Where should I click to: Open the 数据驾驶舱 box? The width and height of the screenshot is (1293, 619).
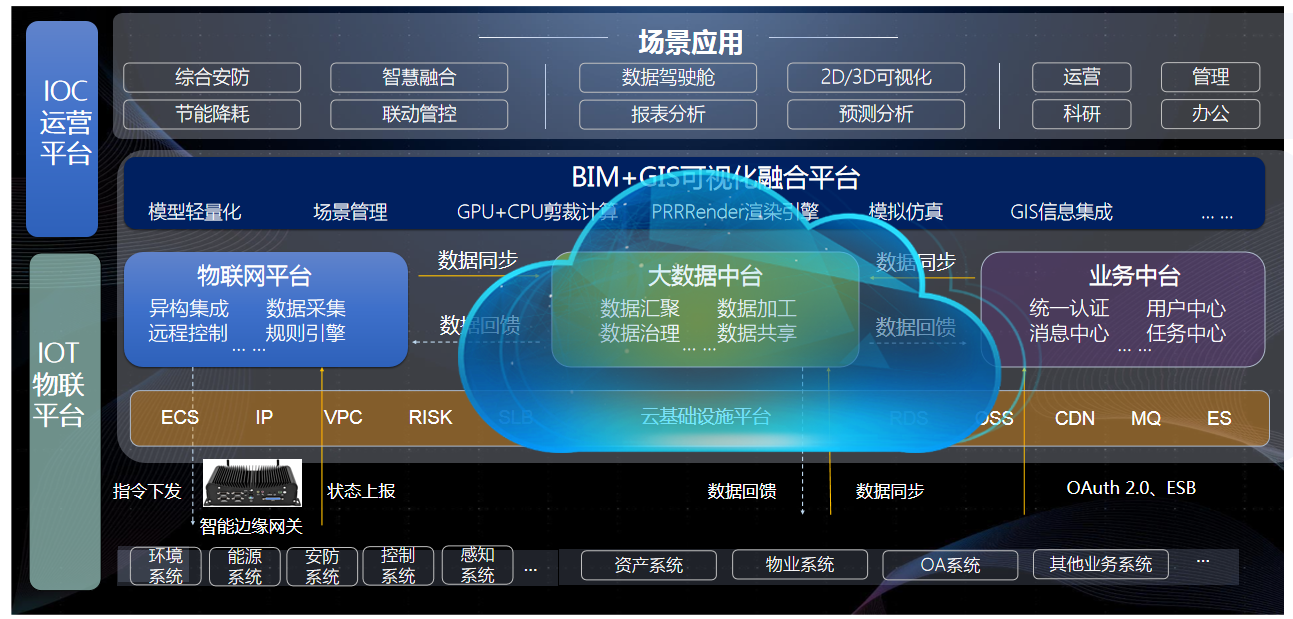point(668,77)
